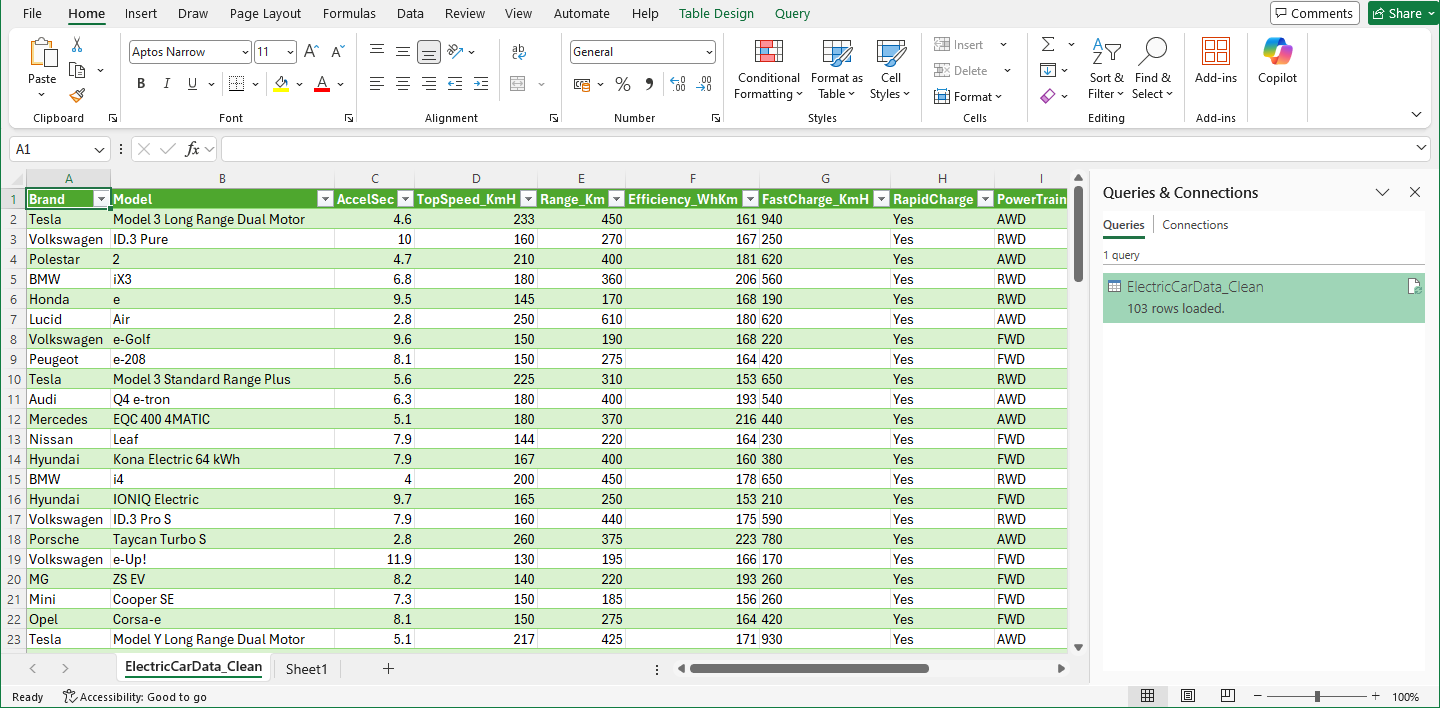
Task: Open the Table Design ribbon tab
Action: coord(716,14)
